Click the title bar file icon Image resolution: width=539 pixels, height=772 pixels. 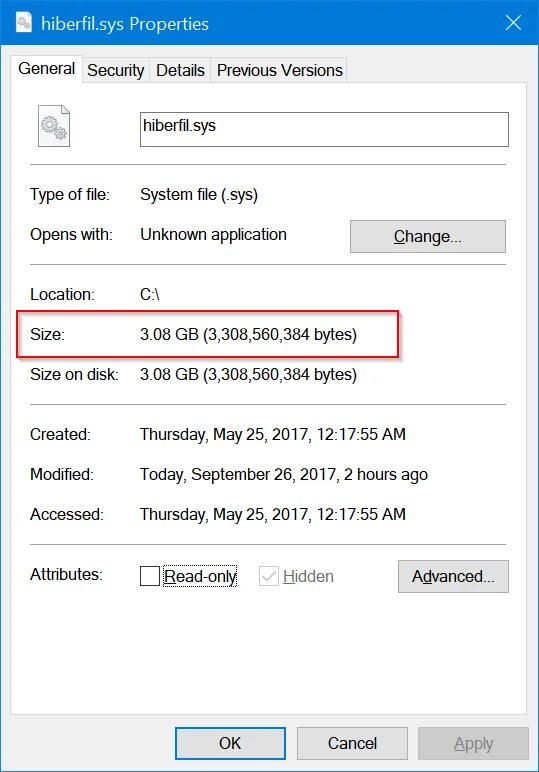click(x=23, y=23)
